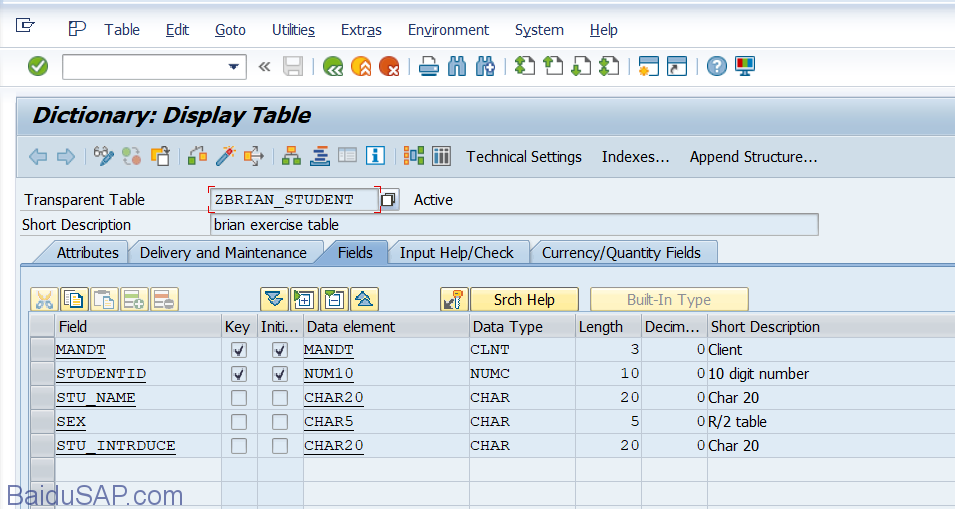The height and width of the screenshot is (509, 955).
Task: Click the orange Exit icon
Action: (x=361, y=67)
